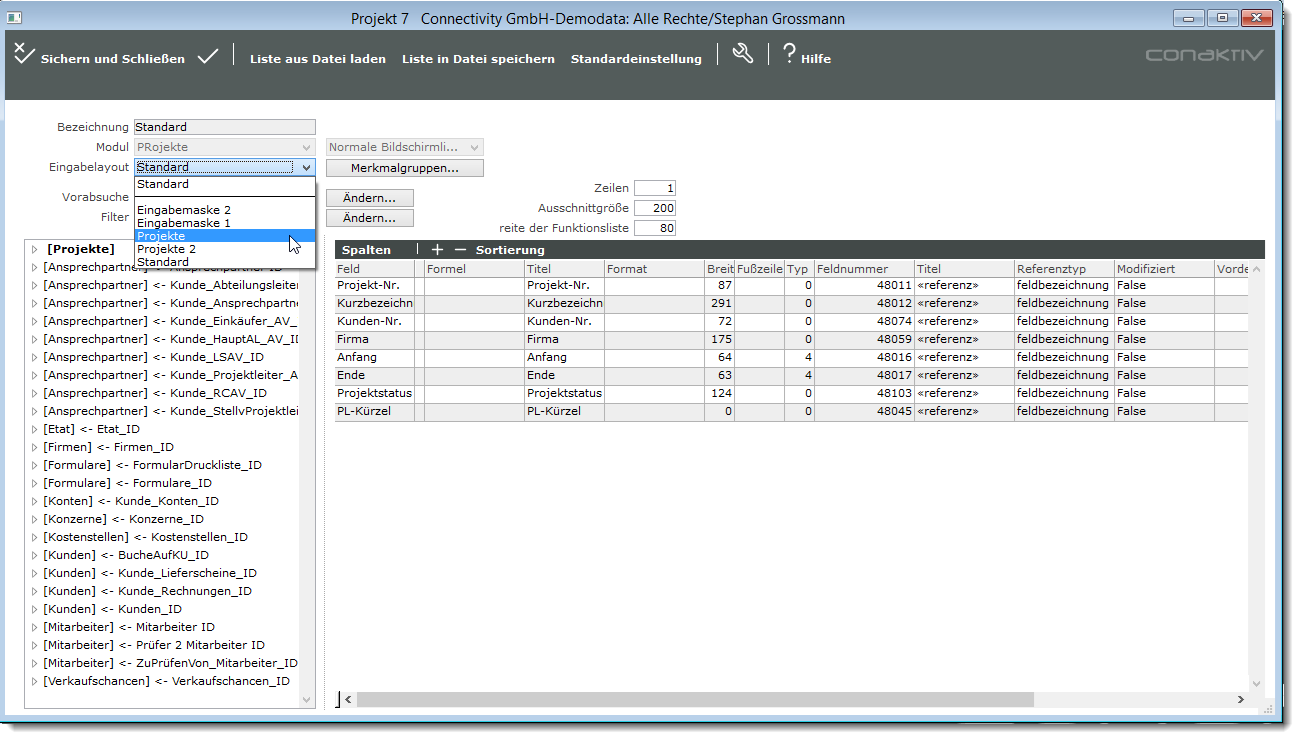
Task: Click plus icon to add column
Action: point(437,249)
